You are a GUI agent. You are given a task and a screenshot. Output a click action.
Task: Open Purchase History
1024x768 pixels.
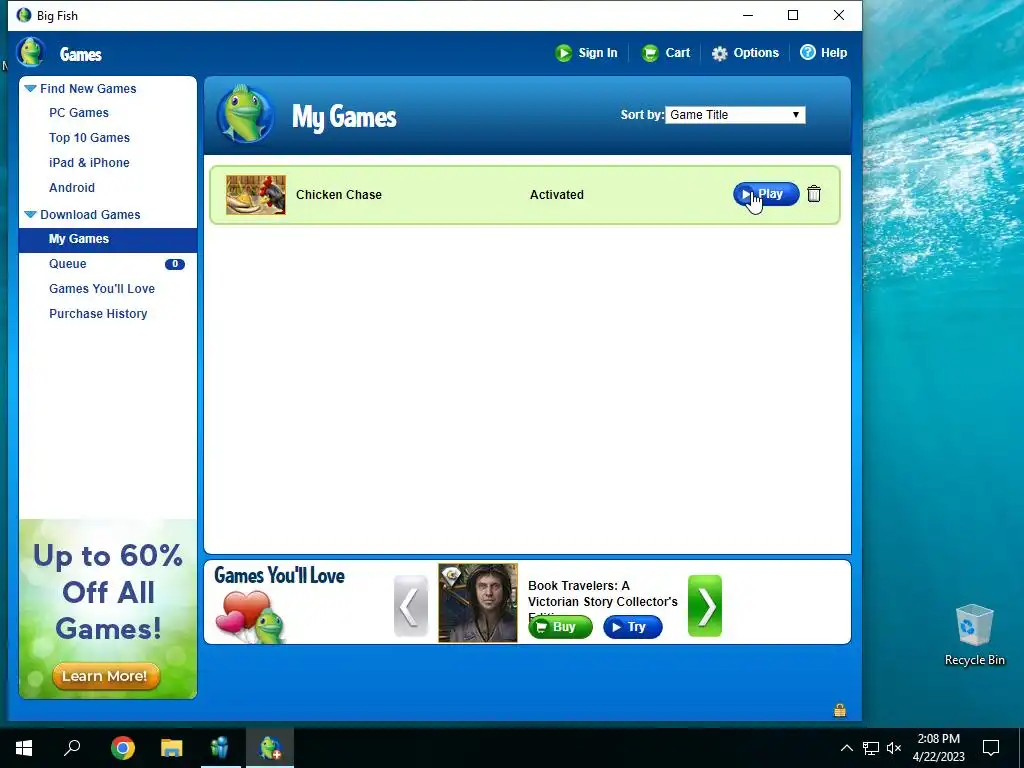tap(98, 313)
